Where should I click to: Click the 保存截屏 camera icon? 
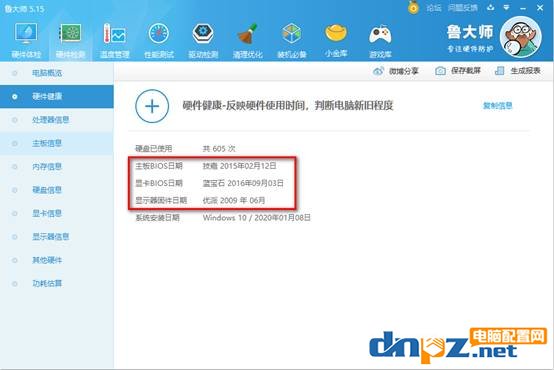(x=440, y=71)
